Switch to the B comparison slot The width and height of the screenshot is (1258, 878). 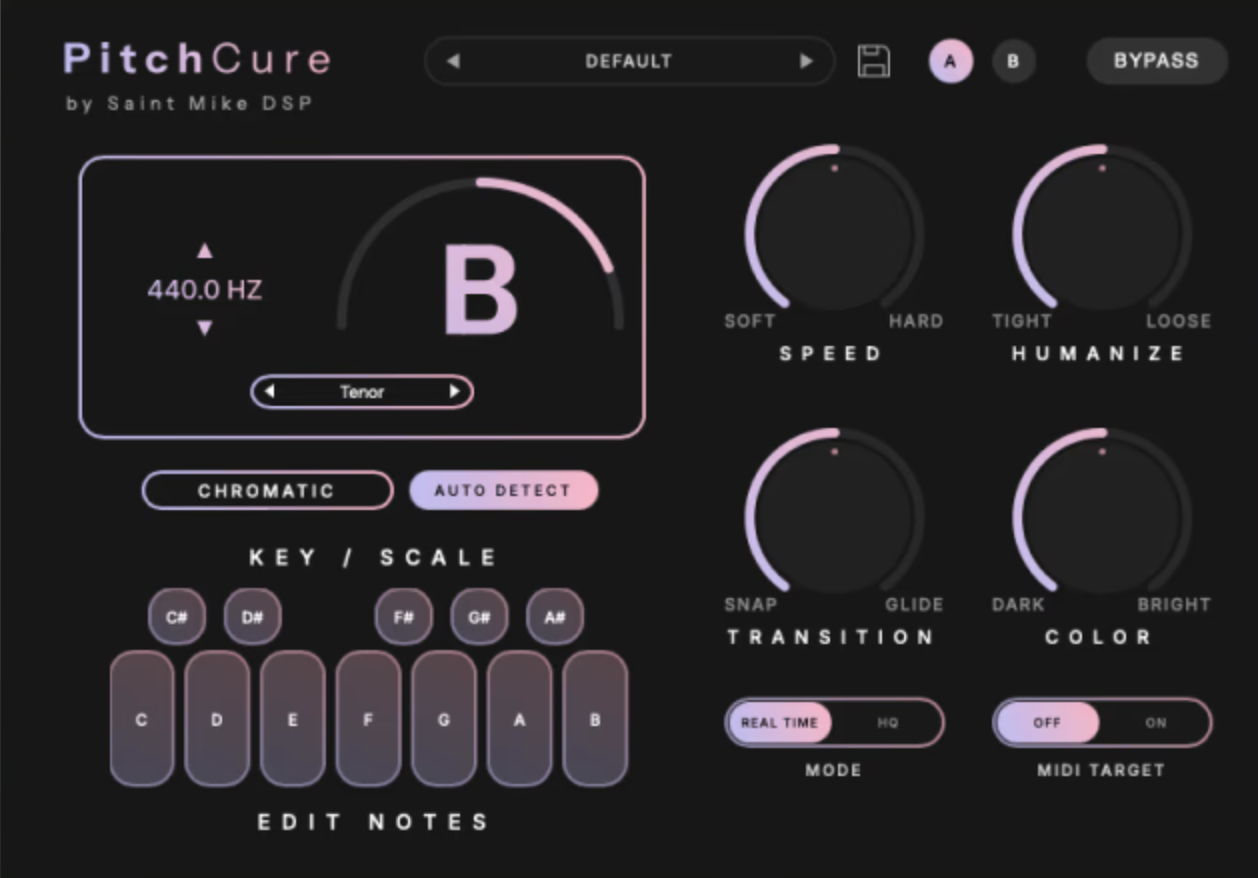1013,61
